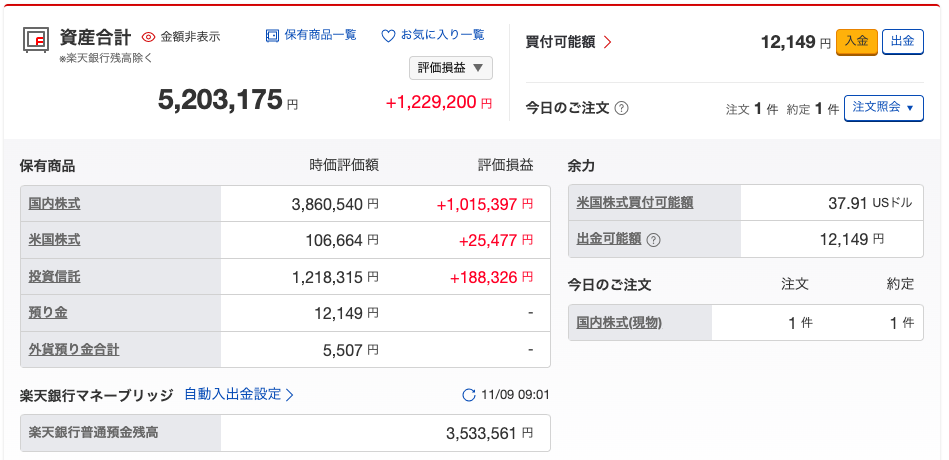The image size is (949, 460).
Task: Open the 注文照会 dropdown button
Action: [x=884, y=108]
